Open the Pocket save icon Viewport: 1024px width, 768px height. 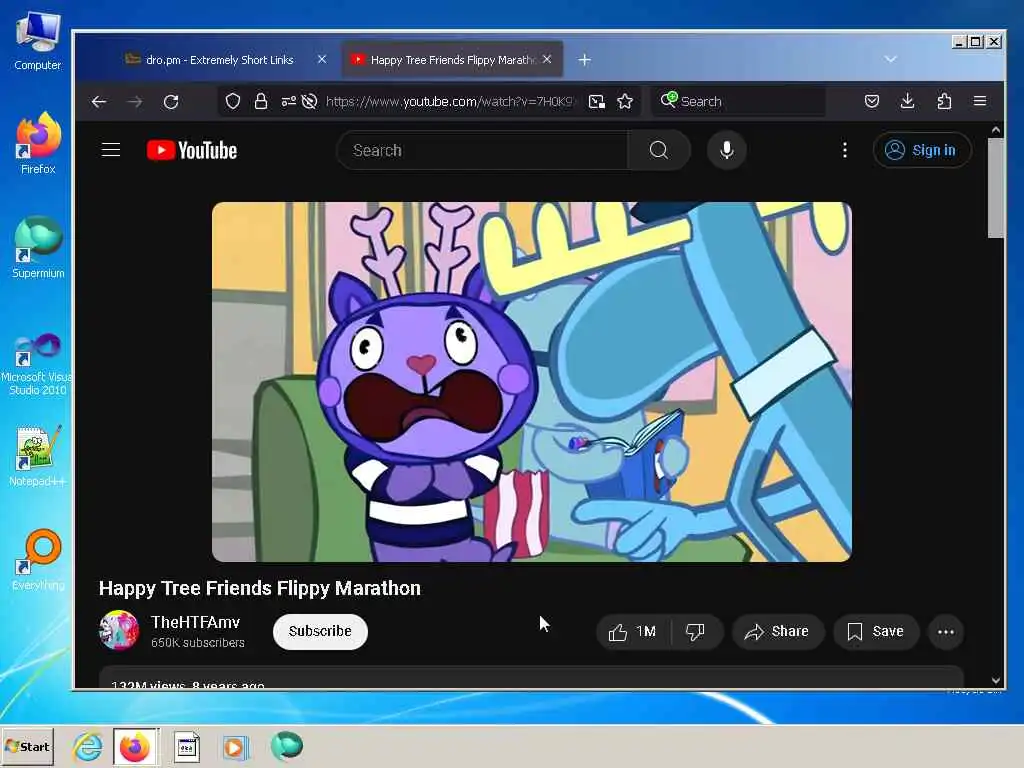pyautogui.click(x=872, y=101)
